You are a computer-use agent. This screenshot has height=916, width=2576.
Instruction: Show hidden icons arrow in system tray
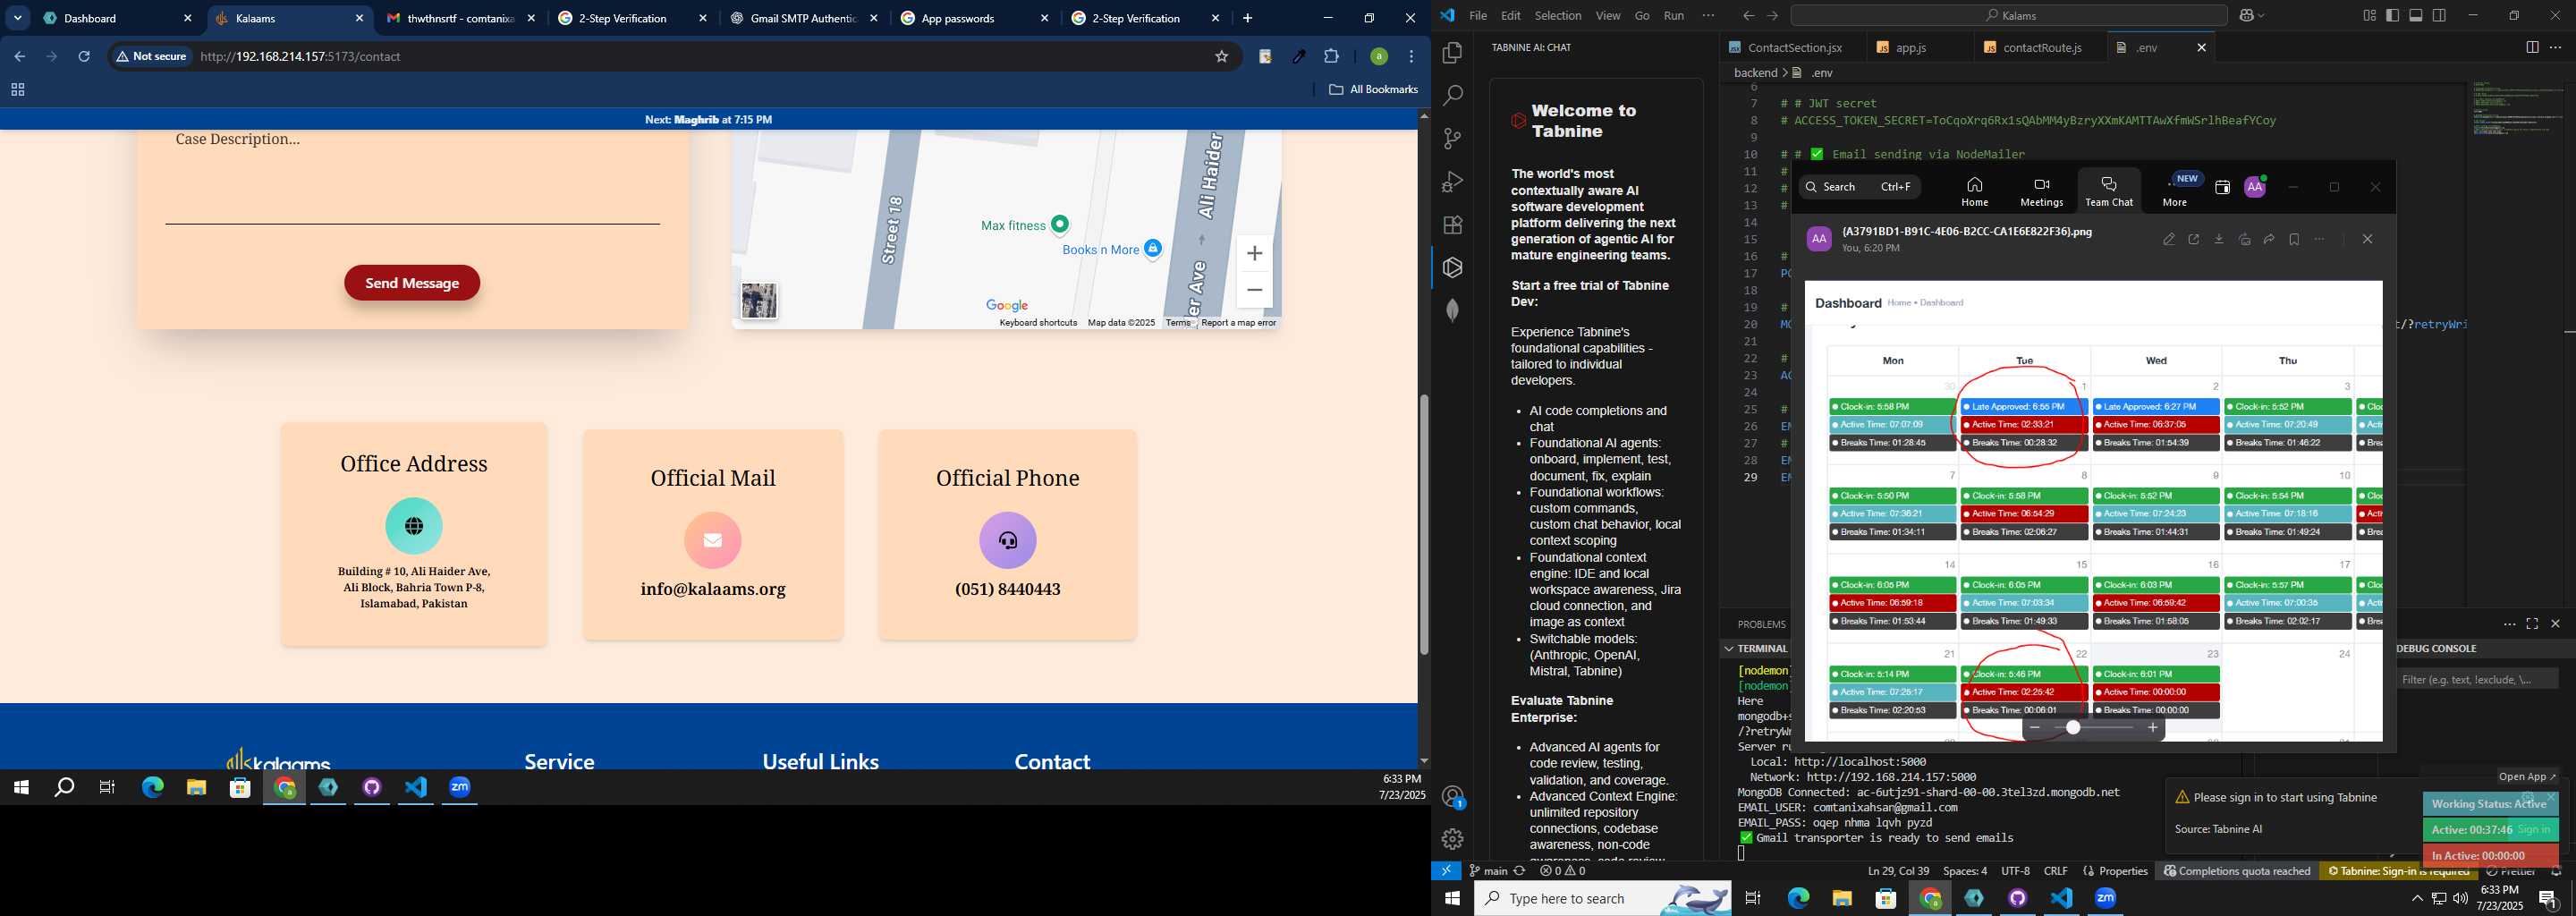tap(2416, 899)
